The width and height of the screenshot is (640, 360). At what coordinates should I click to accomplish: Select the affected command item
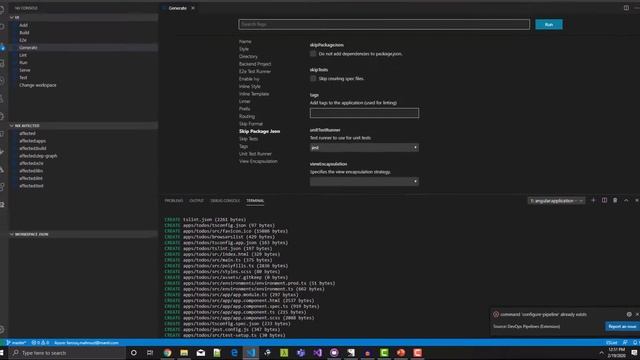point(27,133)
